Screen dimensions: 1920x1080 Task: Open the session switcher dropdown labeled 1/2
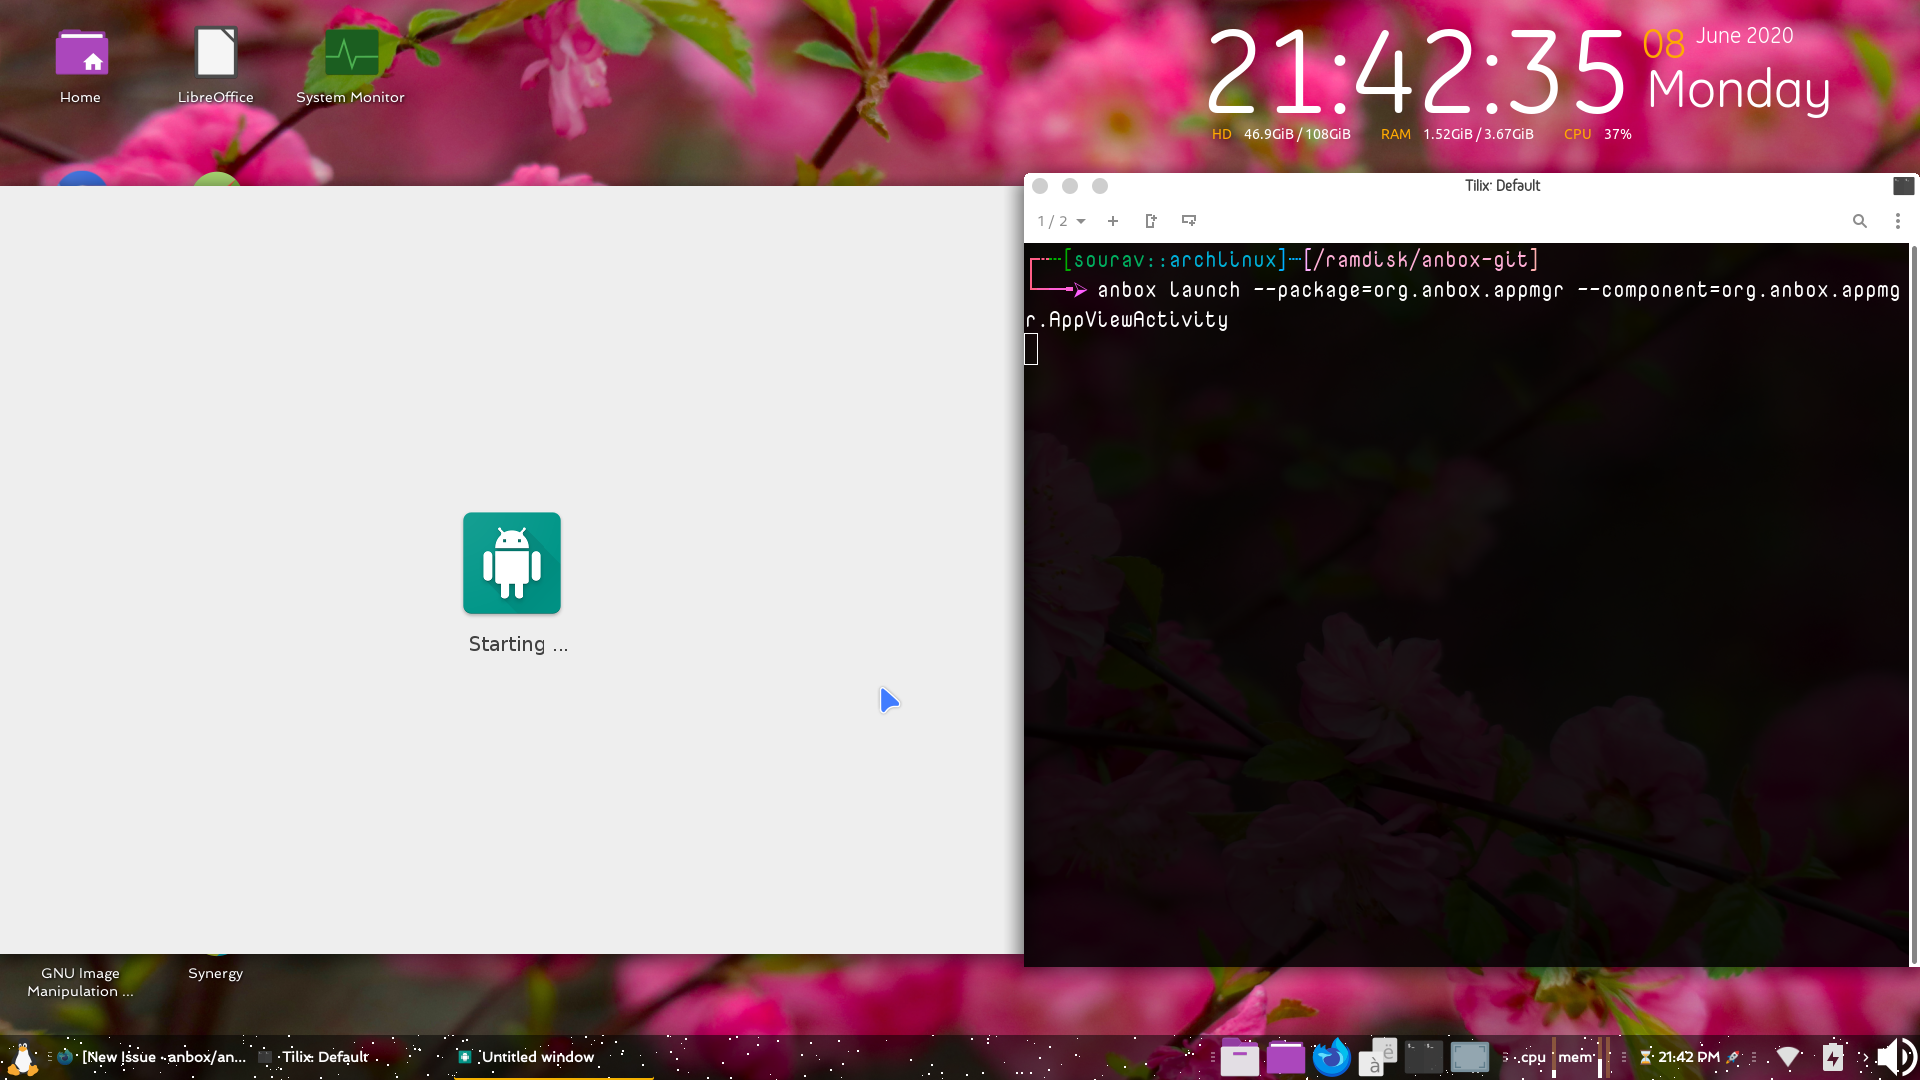tap(1061, 221)
